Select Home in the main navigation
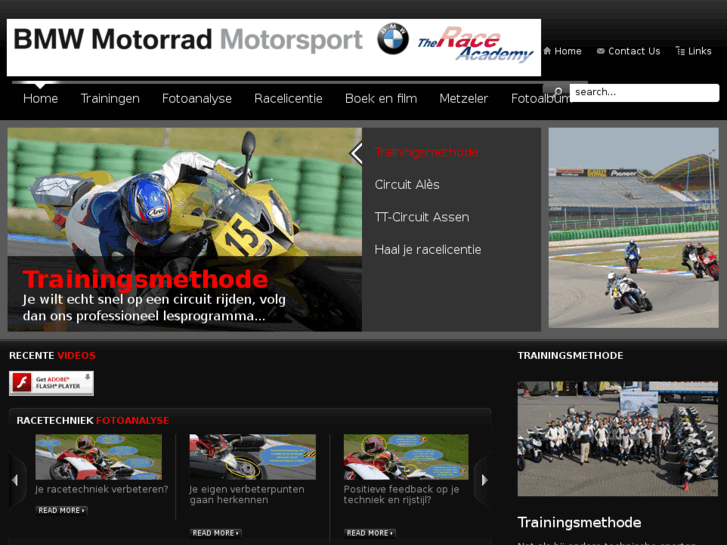 tap(40, 98)
